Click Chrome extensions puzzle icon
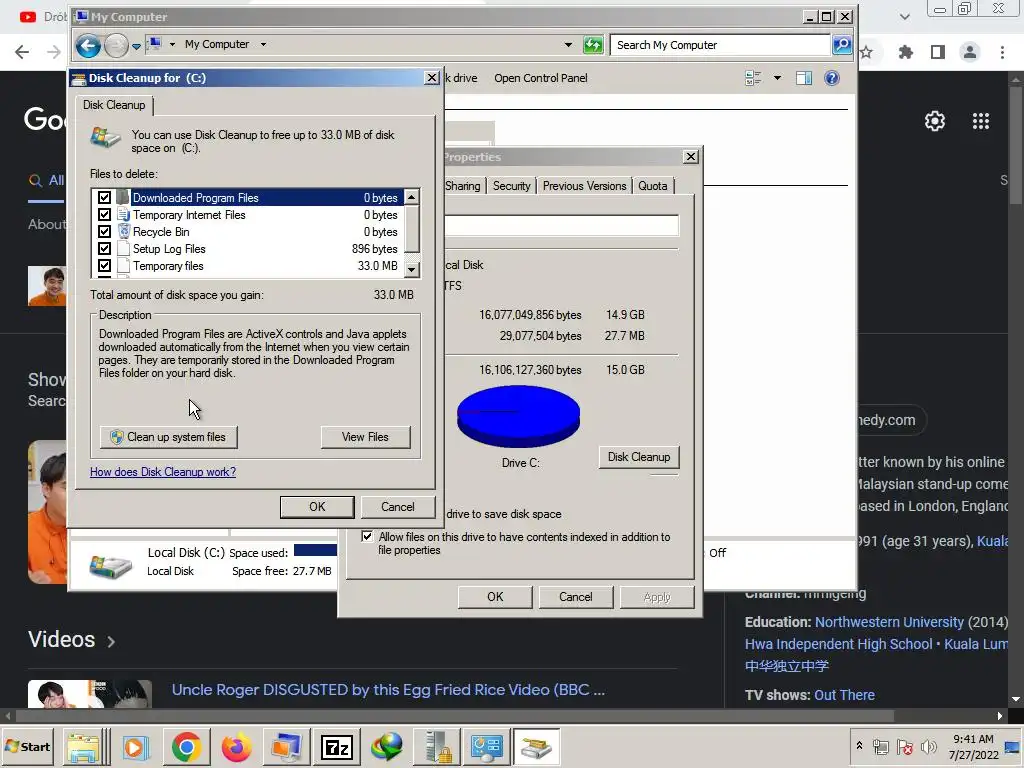Viewport: 1024px width, 768px height. point(905,52)
